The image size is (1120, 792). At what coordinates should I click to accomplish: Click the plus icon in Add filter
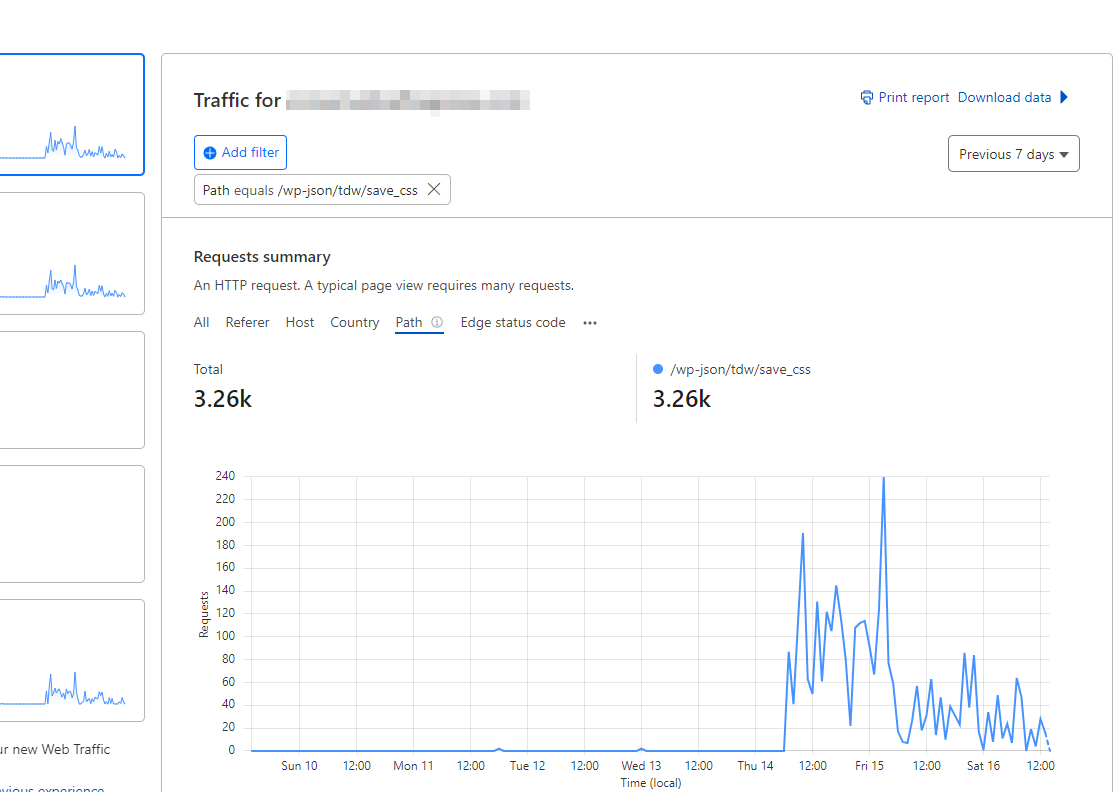(x=210, y=153)
